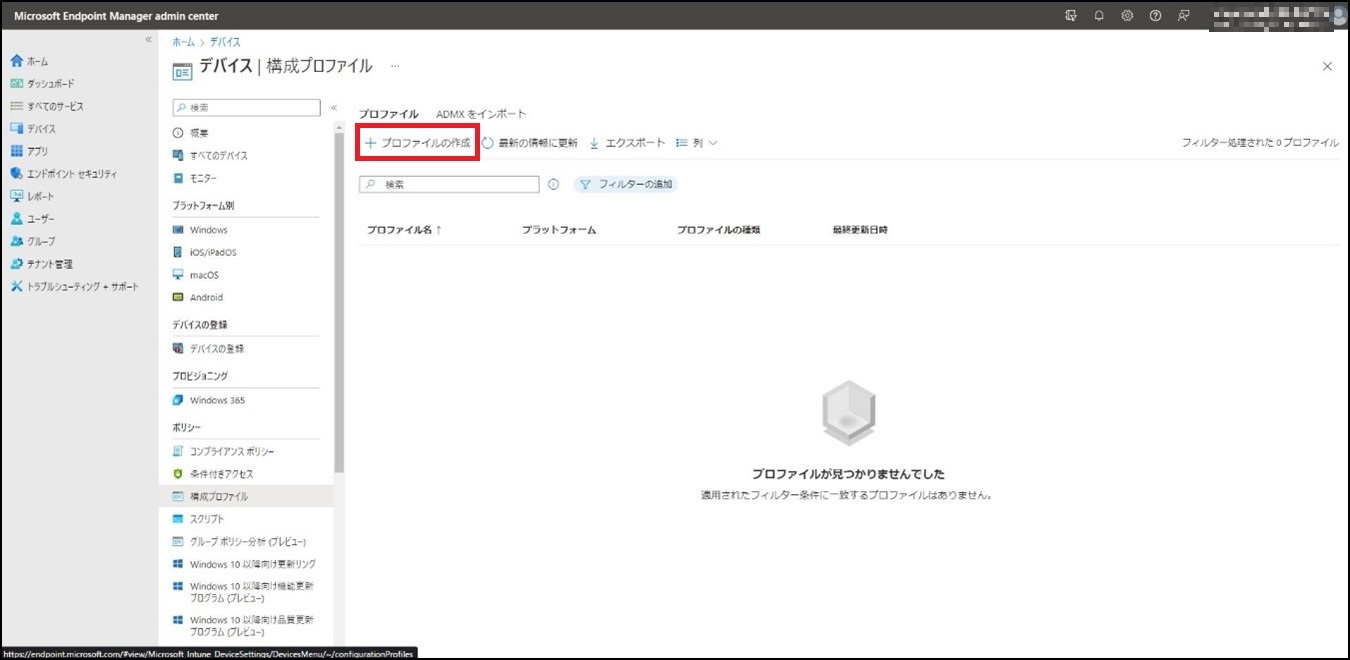
Task: Click プロファイルの作成 button
Action: point(417,143)
